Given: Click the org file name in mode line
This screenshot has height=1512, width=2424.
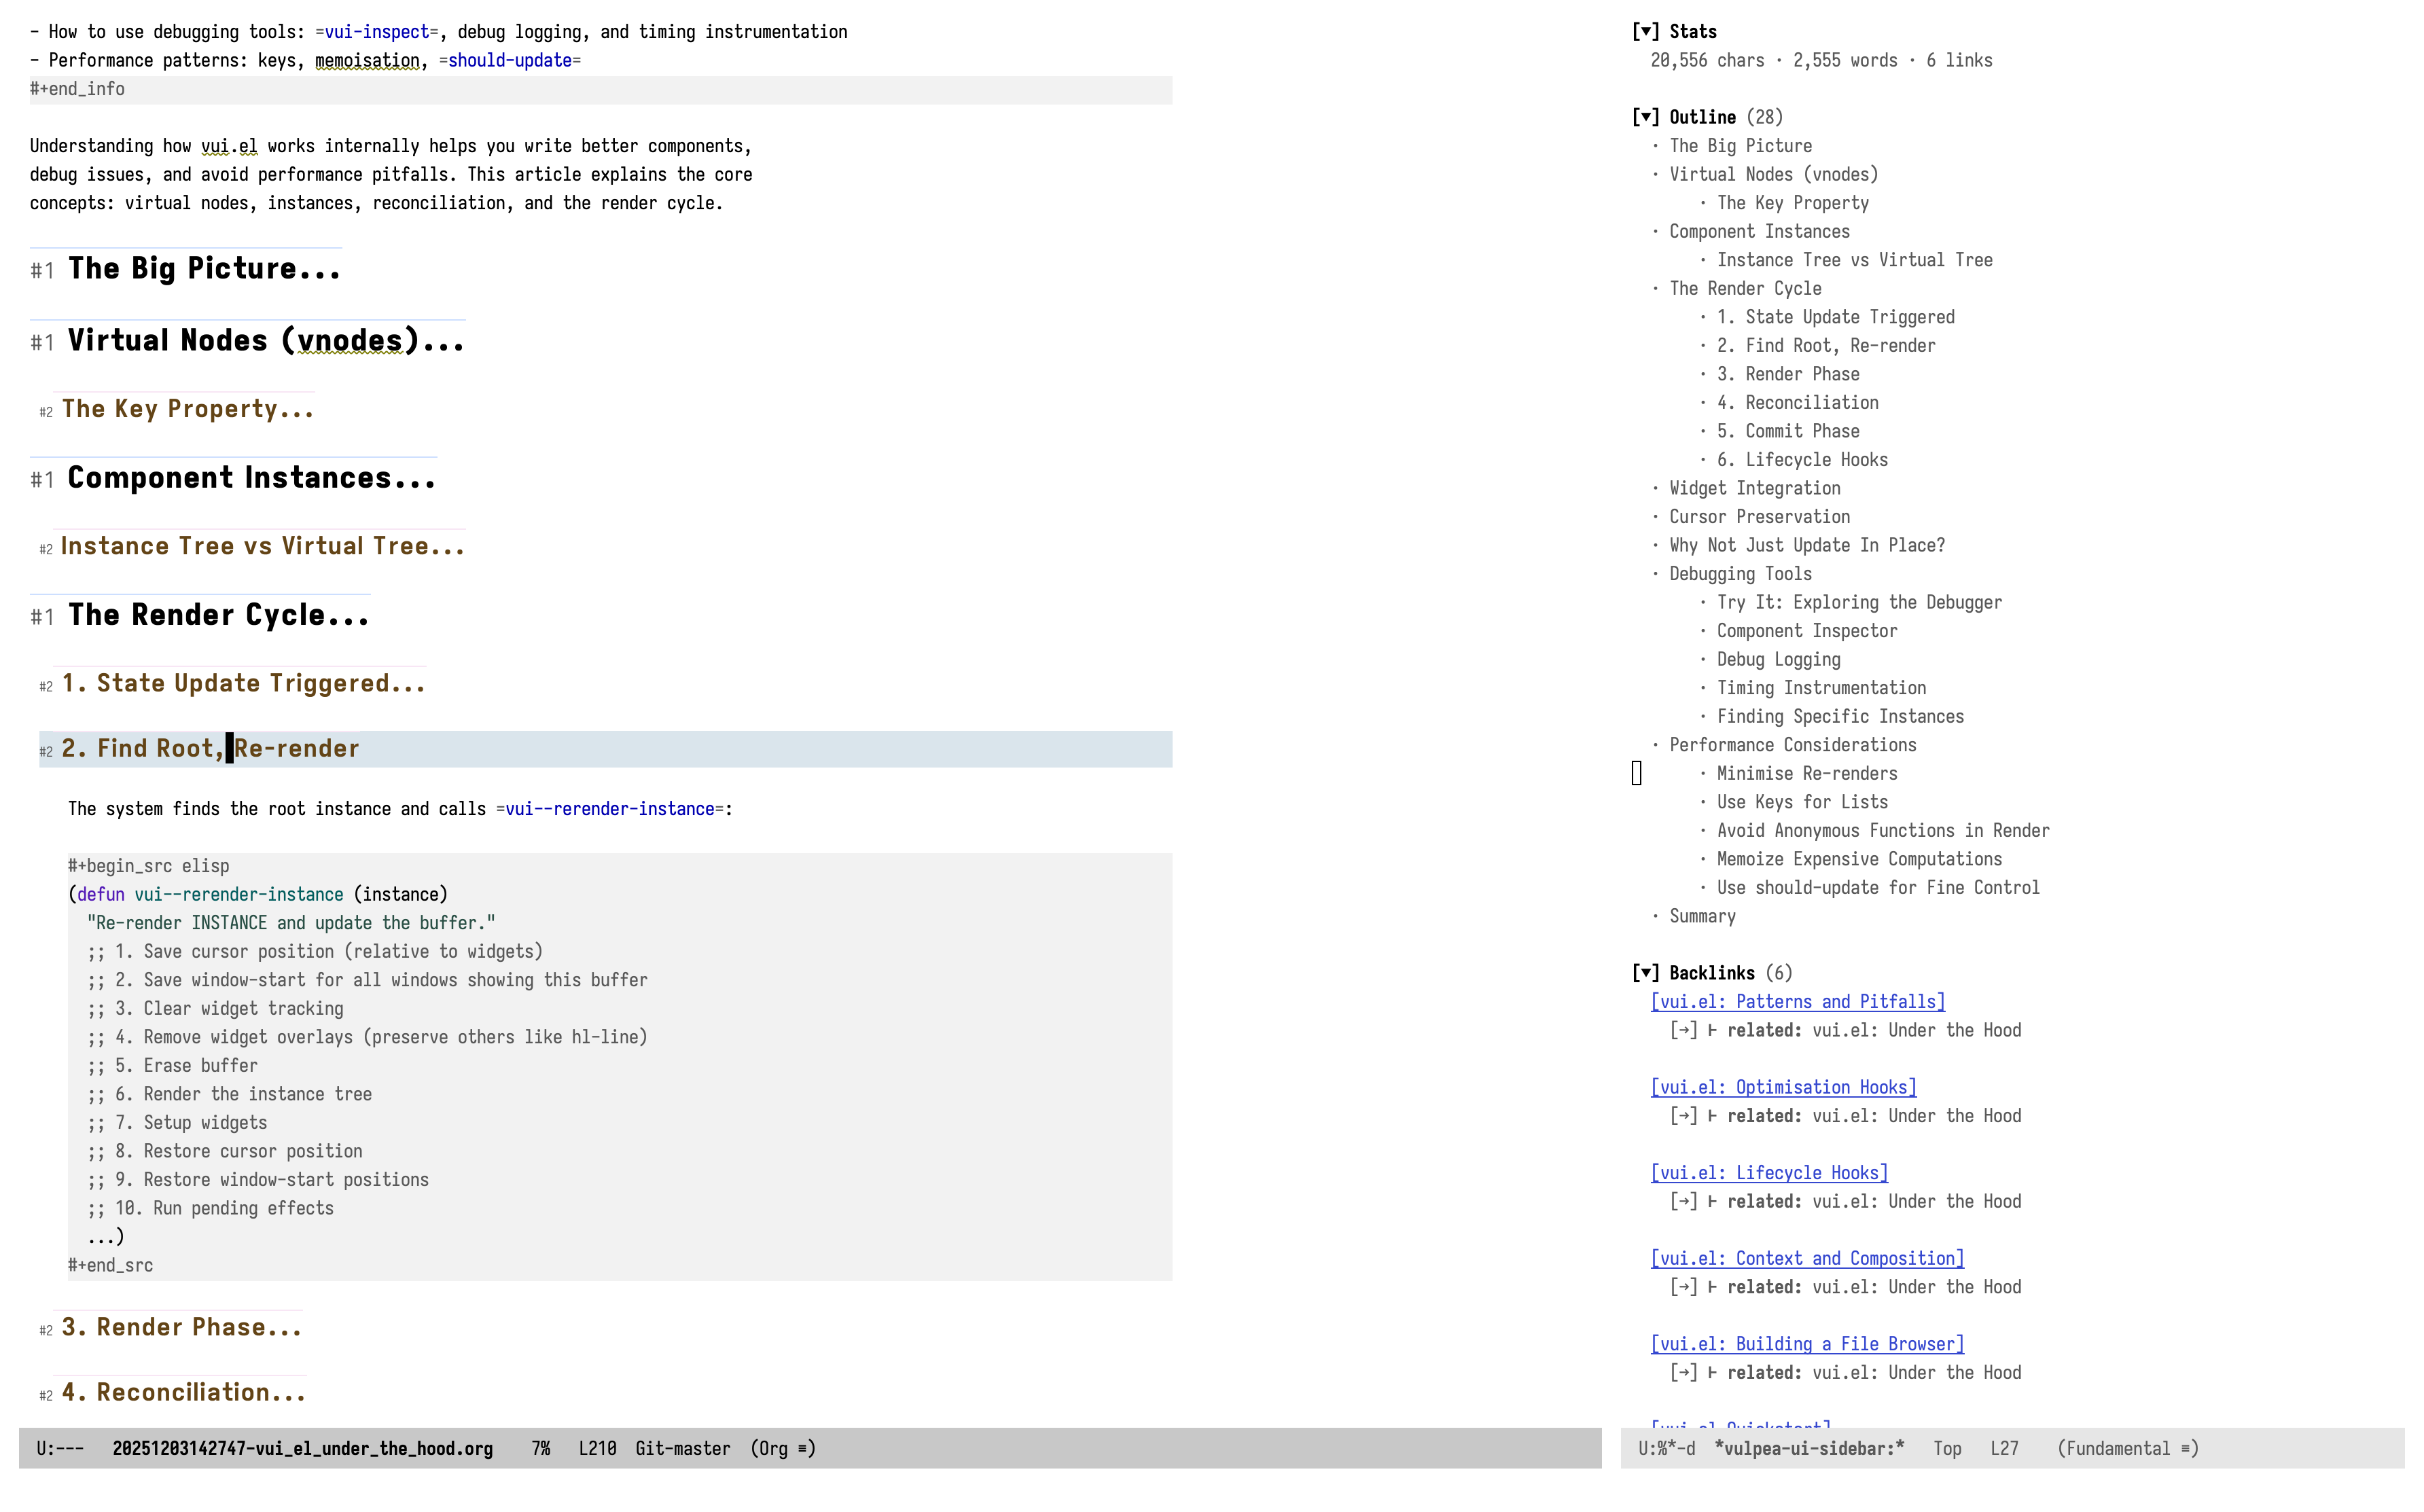Looking at the screenshot, I should tap(303, 1449).
